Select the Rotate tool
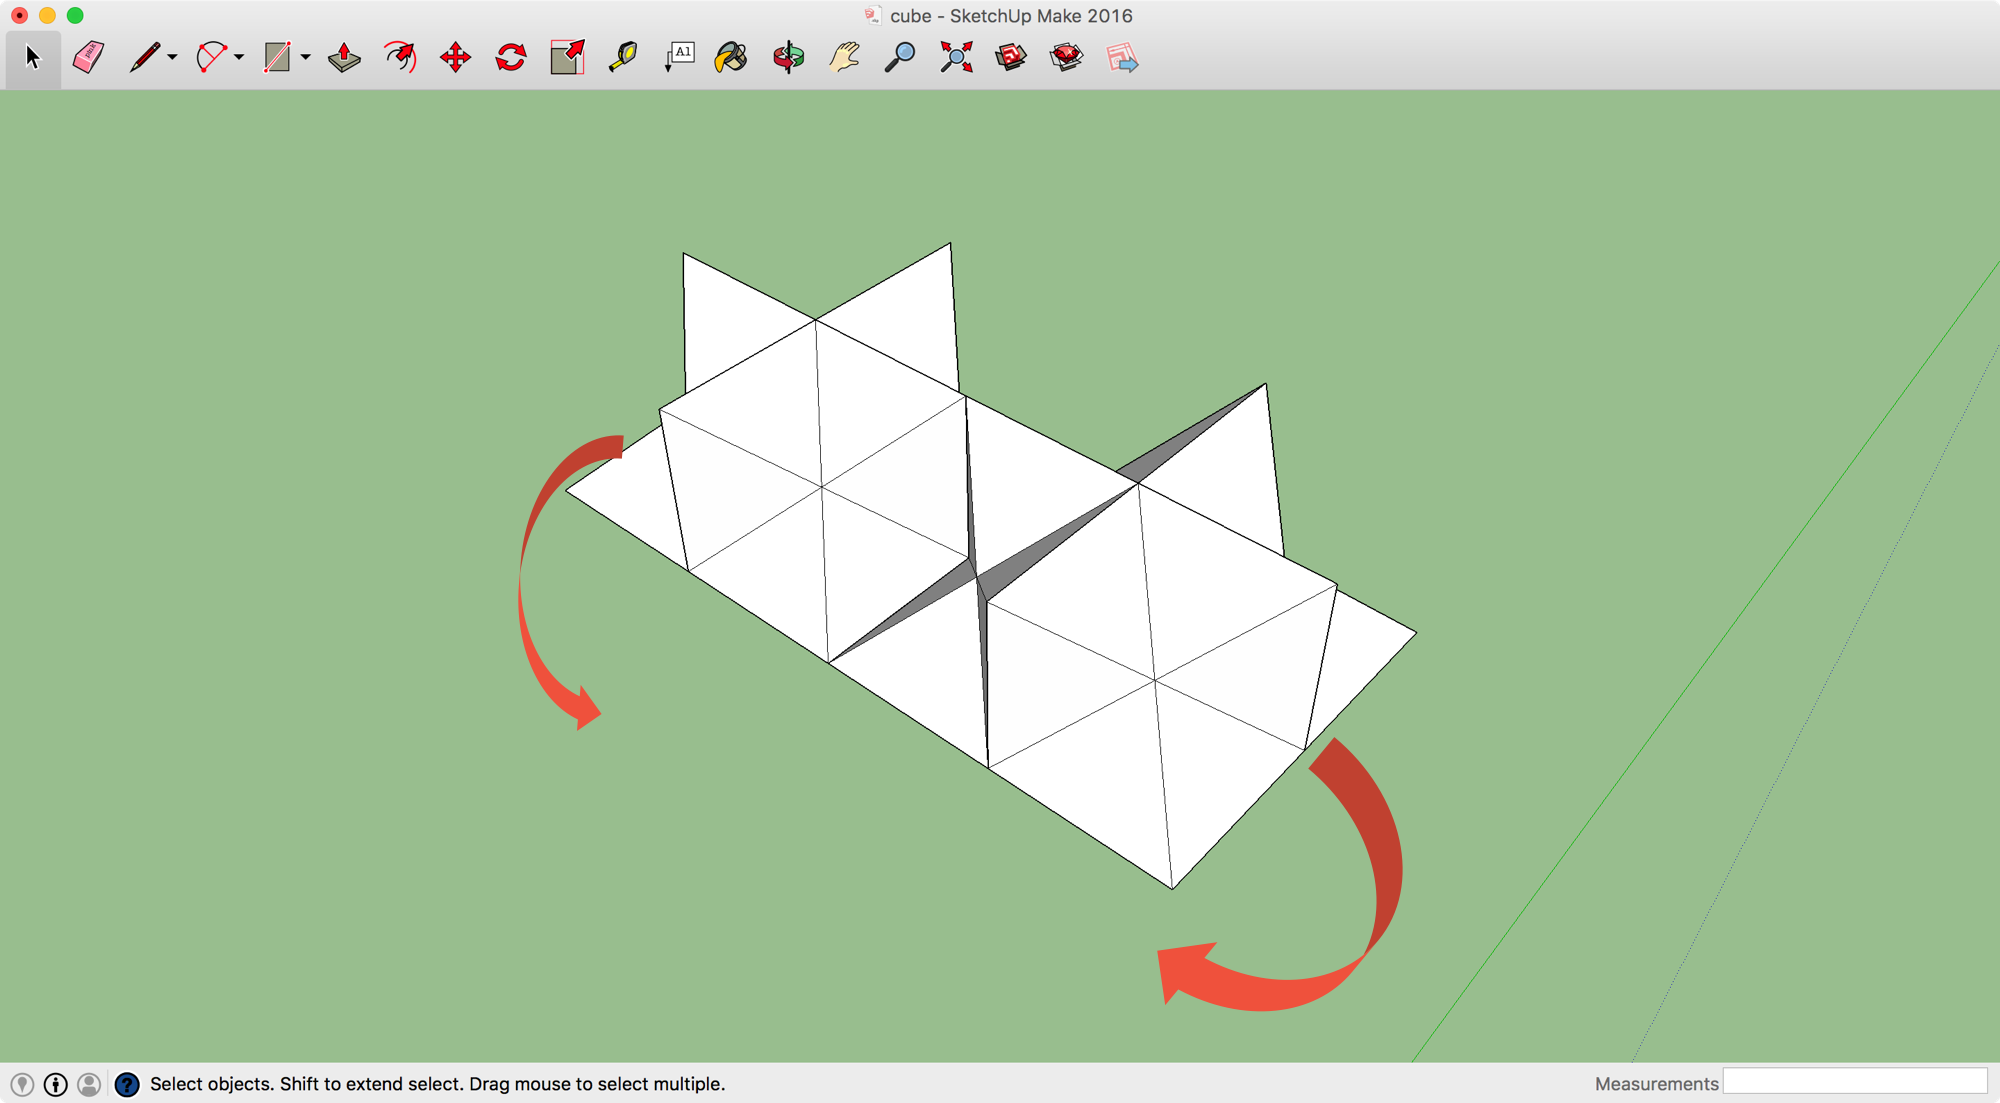The height and width of the screenshot is (1103, 2000). coord(511,57)
